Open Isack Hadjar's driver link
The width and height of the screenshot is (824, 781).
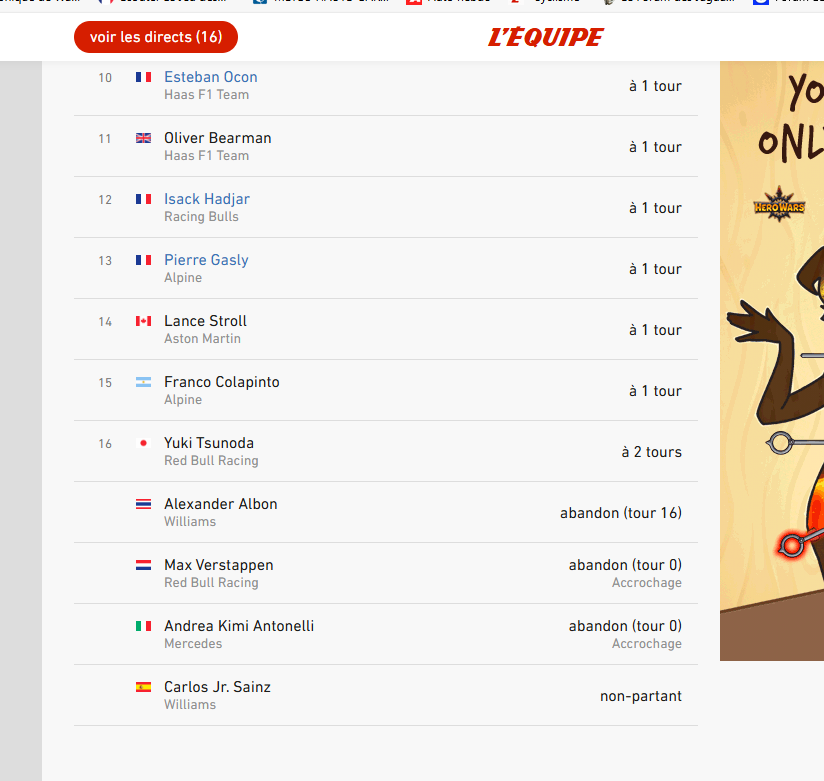[207, 199]
